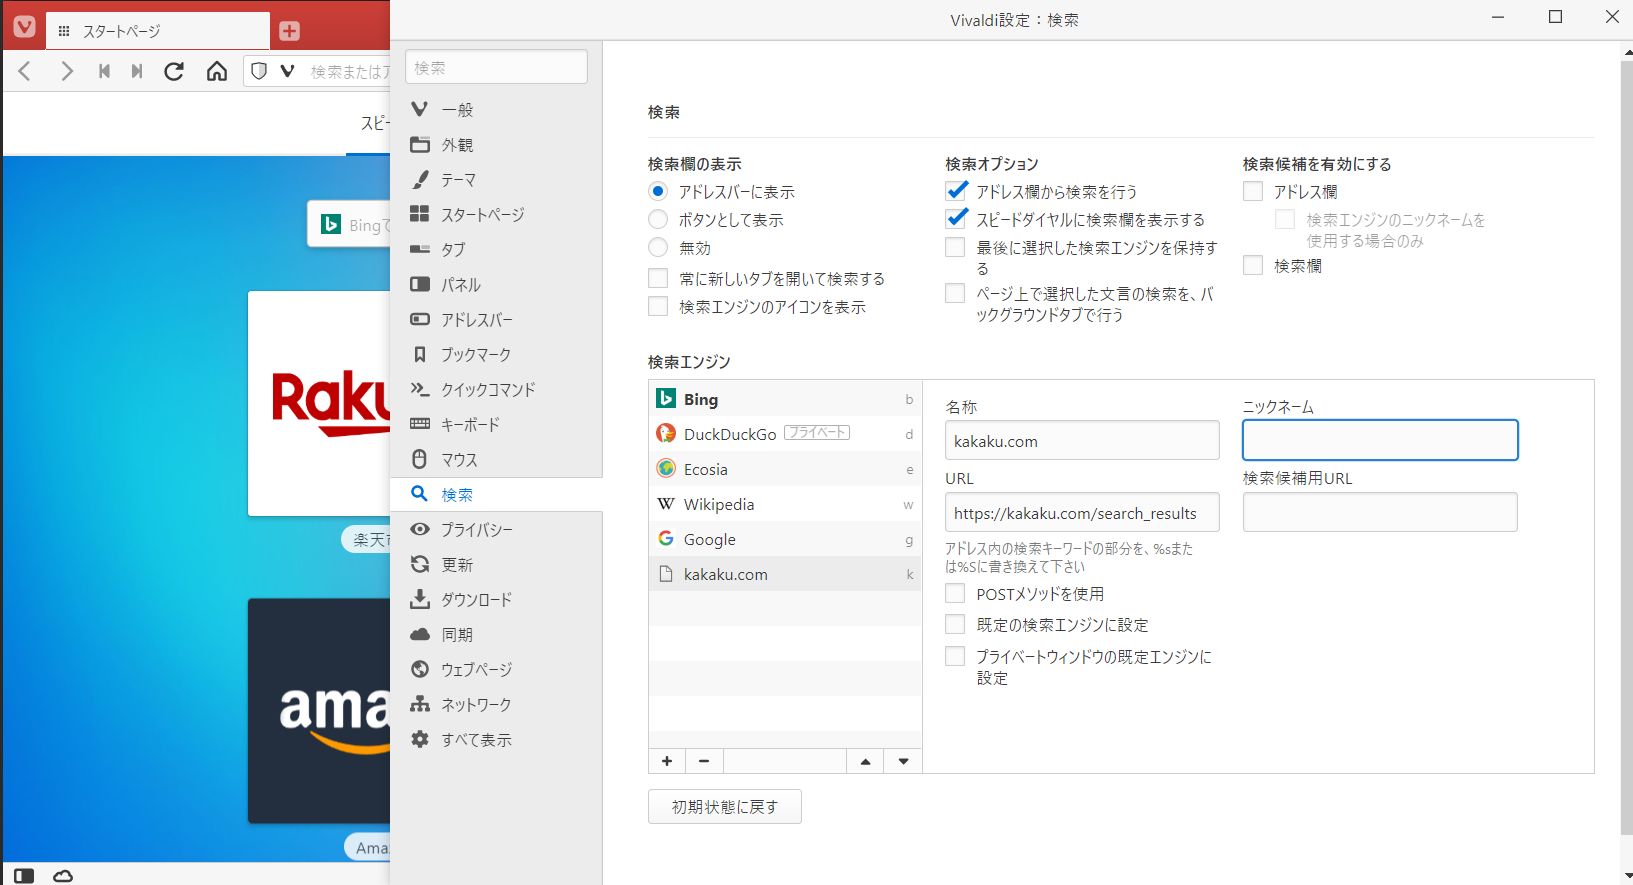1633x885 pixels.
Task: Click the shield tracker blocker icon
Action: 259,71
